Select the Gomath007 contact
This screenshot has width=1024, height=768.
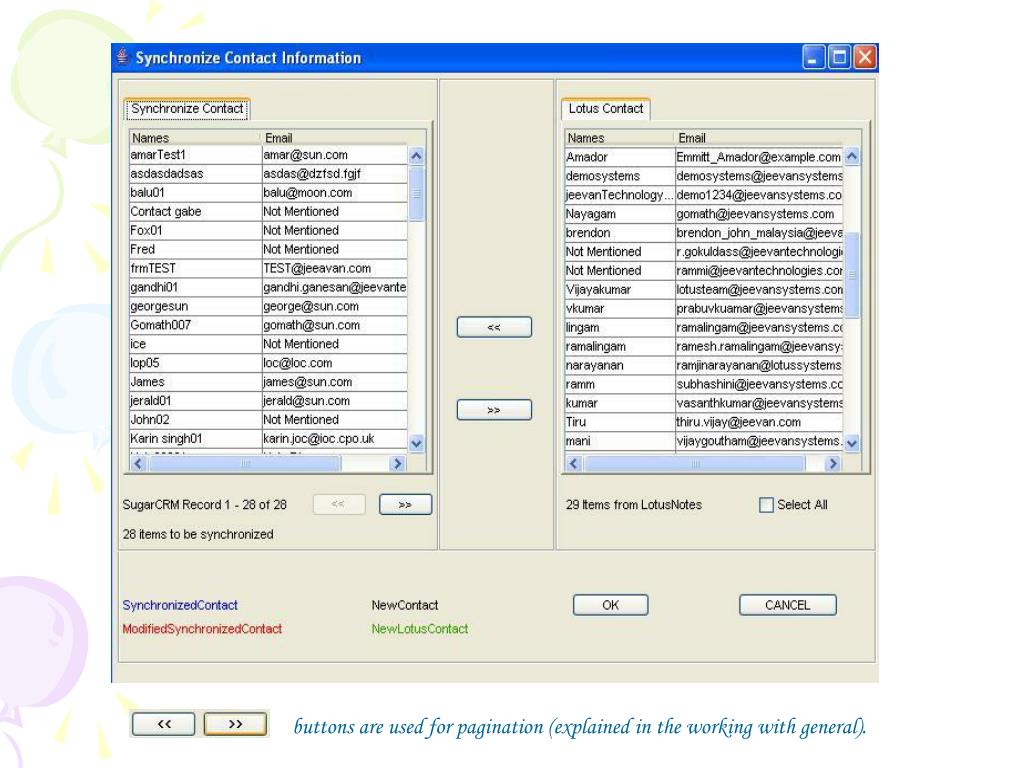tap(268, 326)
